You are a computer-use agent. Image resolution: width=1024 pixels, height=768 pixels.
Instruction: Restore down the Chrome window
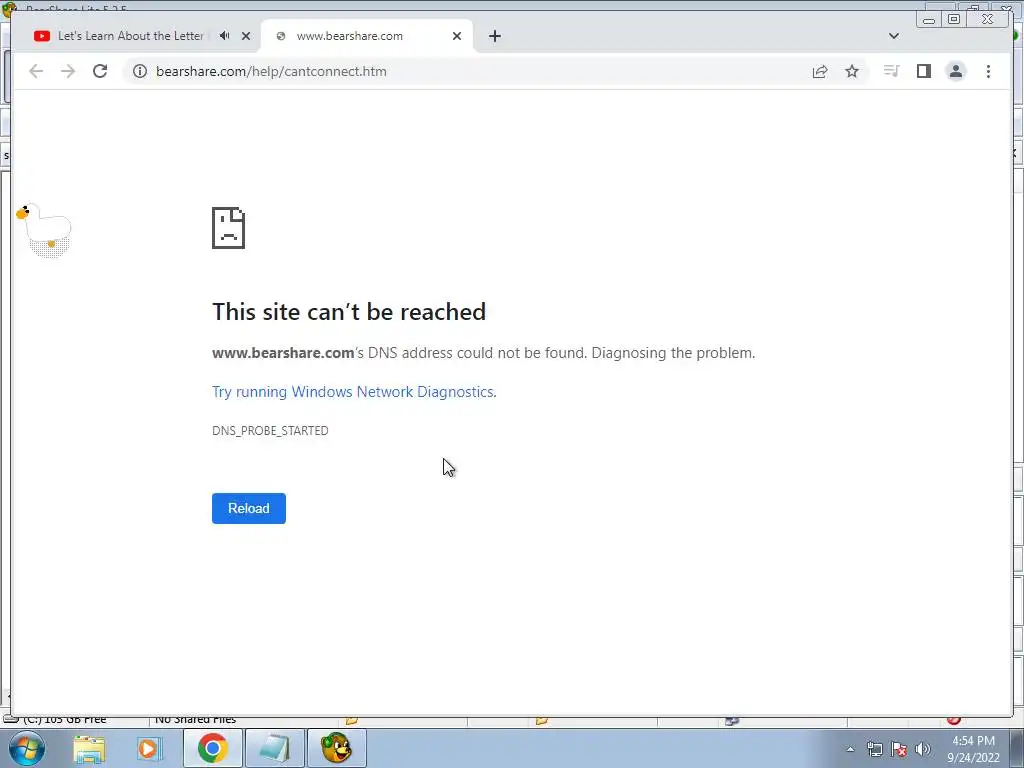click(x=954, y=20)
